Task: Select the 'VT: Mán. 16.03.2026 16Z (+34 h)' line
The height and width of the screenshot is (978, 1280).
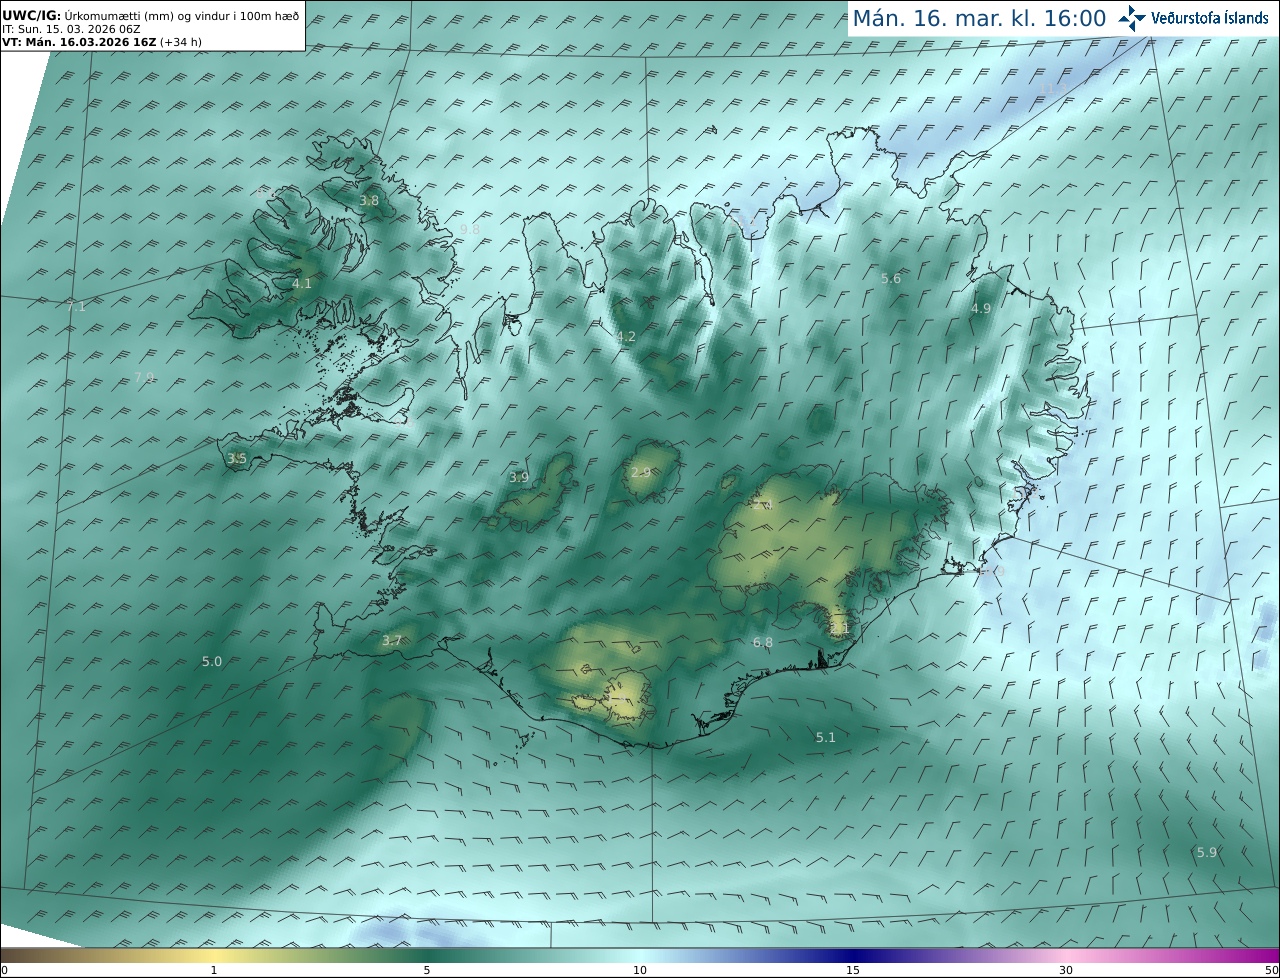Action: click(102, 42)
